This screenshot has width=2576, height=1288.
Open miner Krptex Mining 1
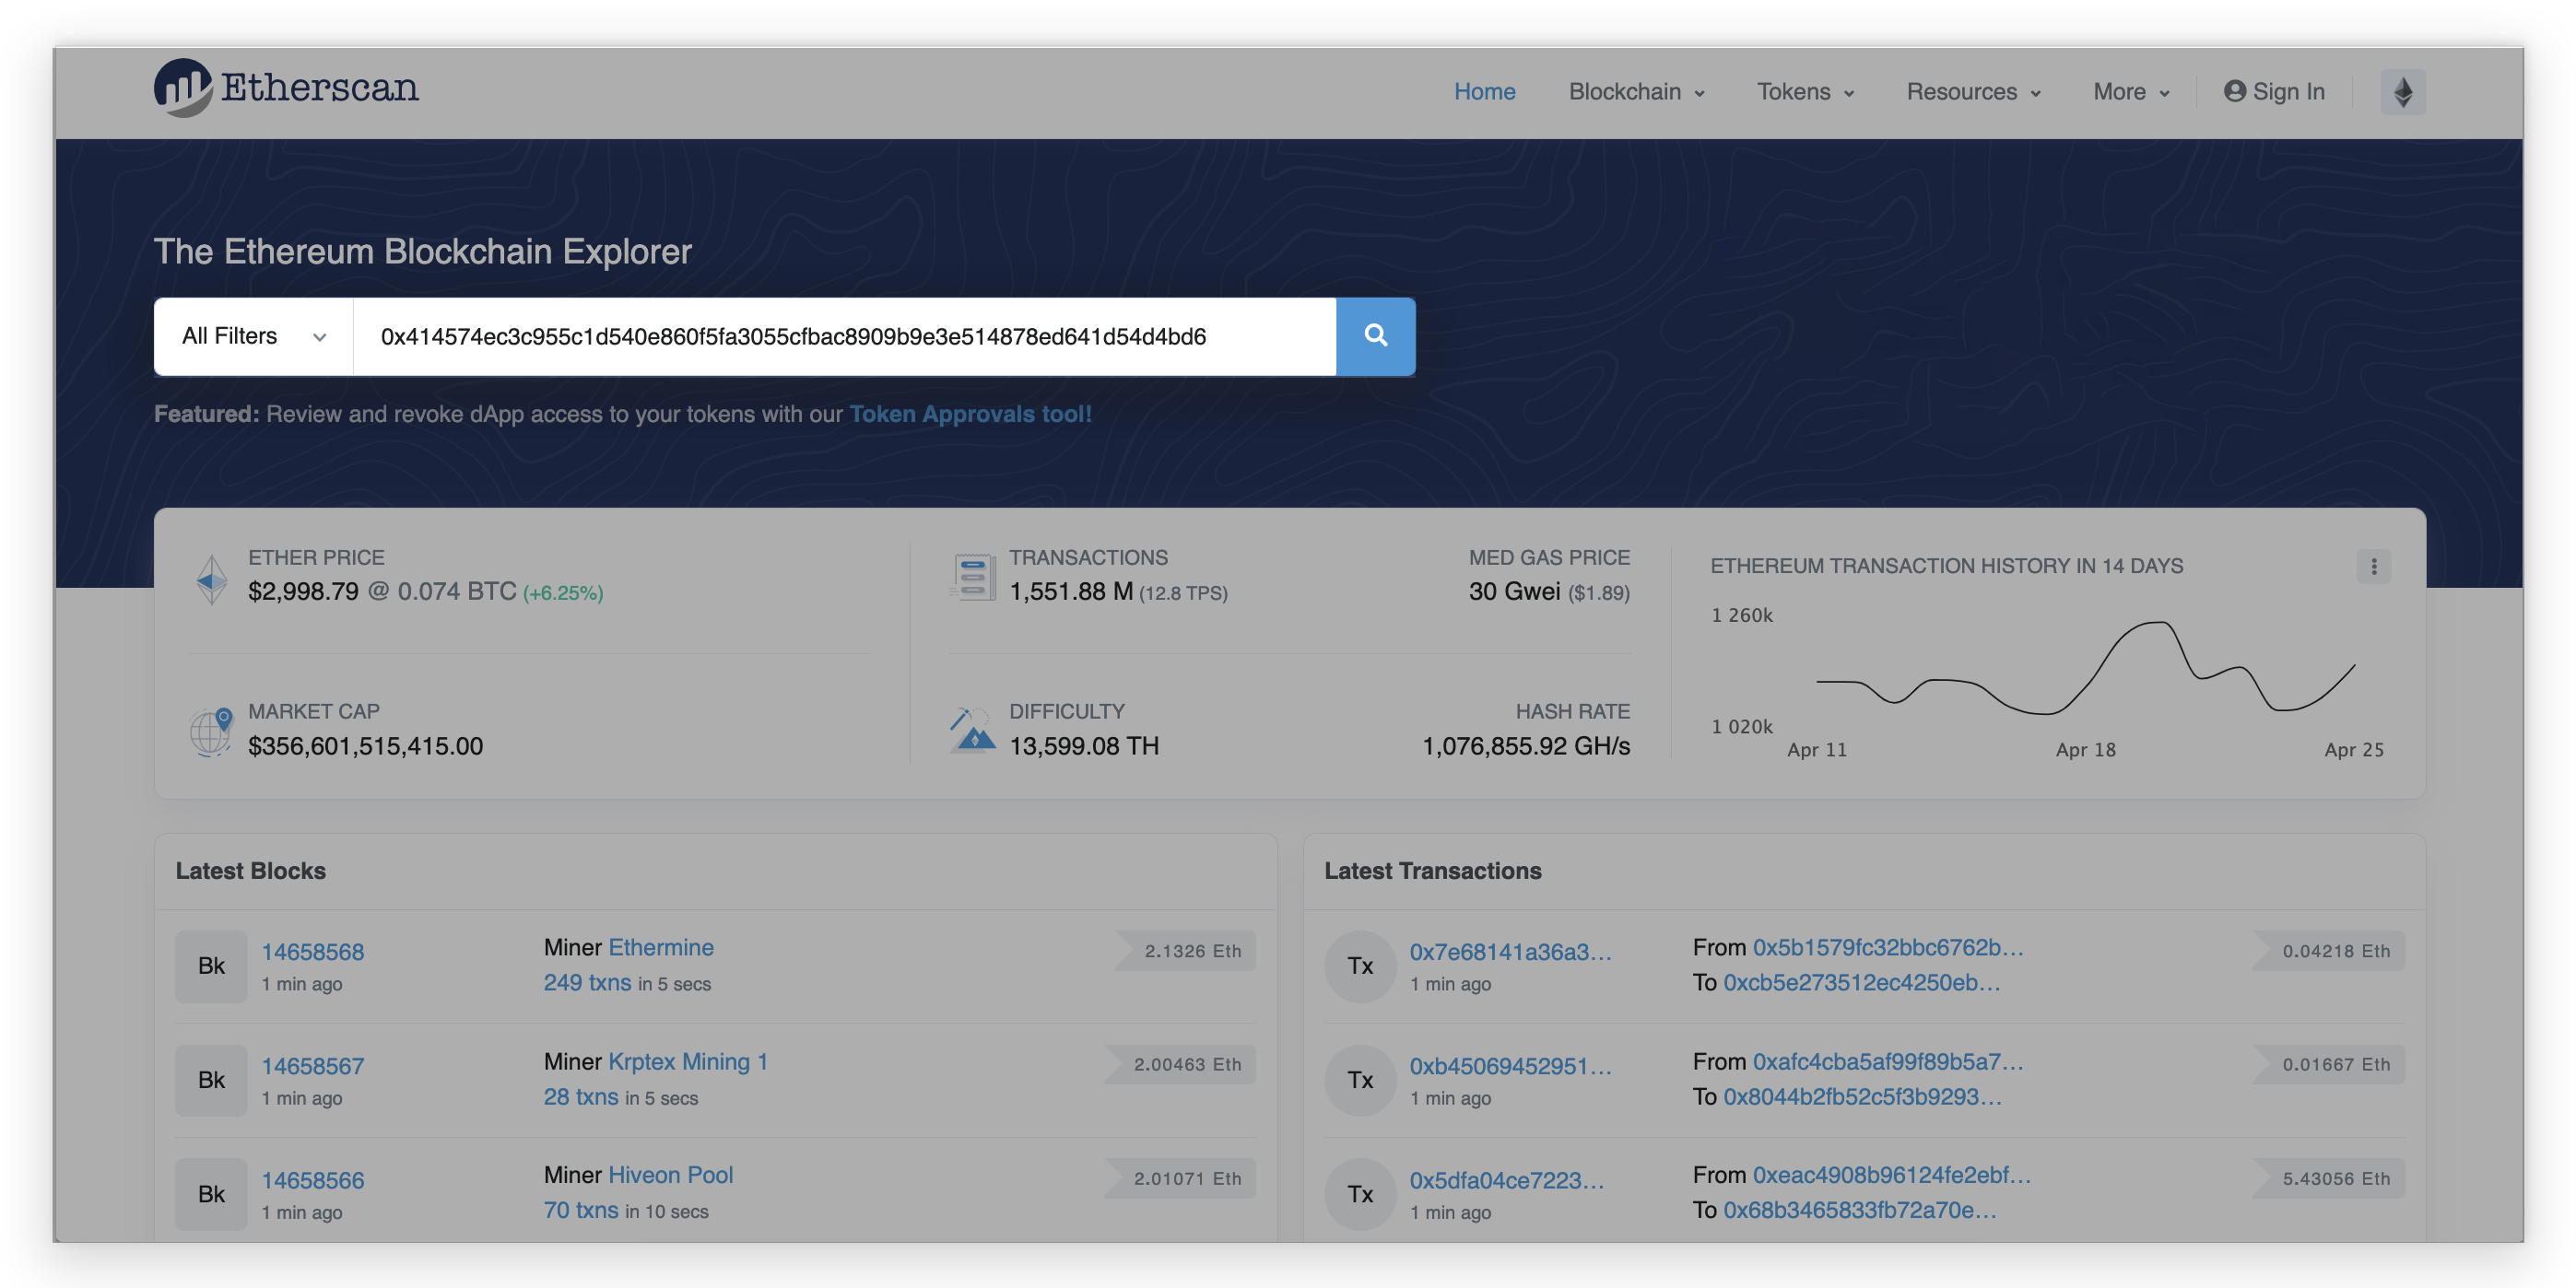688,1061
